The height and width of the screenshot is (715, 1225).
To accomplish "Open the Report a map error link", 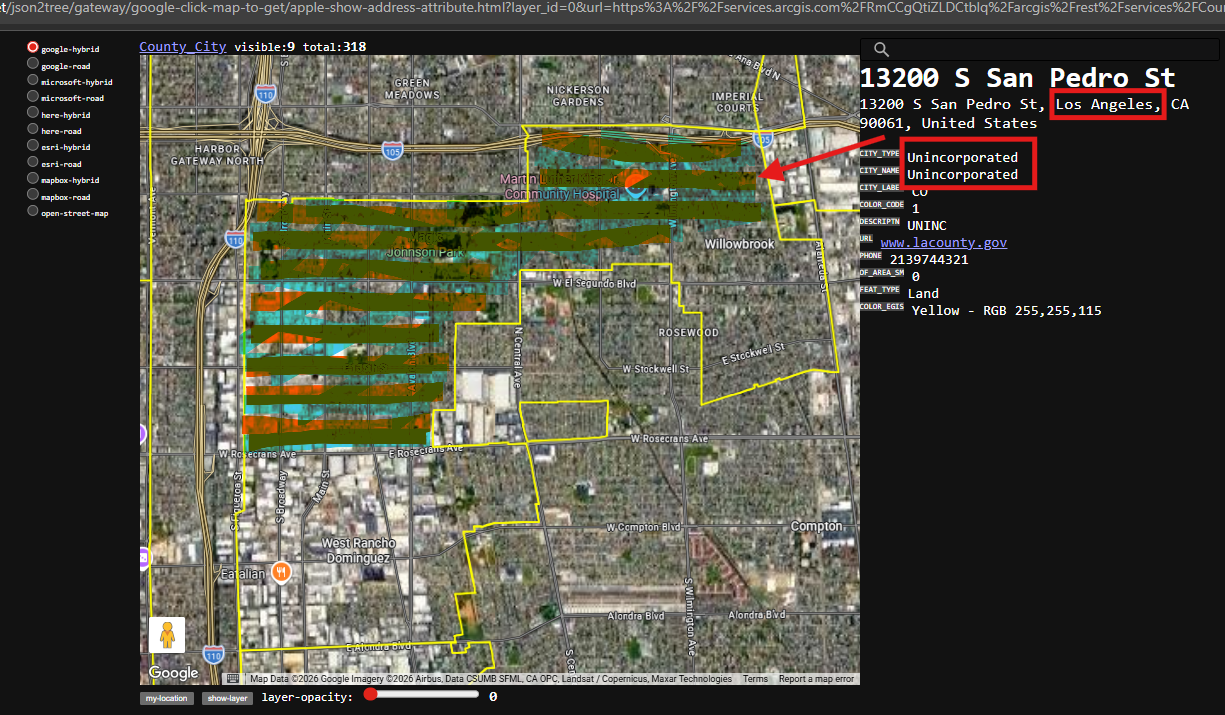I will (x=816, y=679).
